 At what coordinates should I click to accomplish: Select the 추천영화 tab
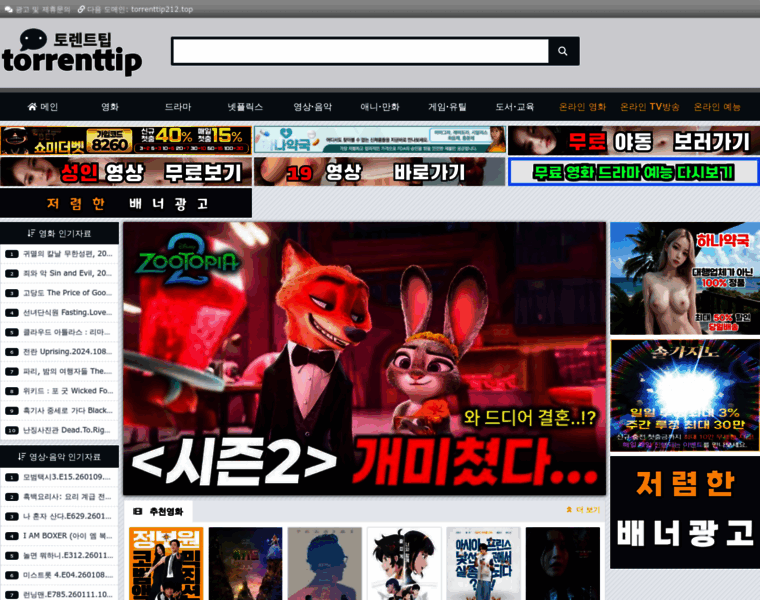tap(158, 511)
